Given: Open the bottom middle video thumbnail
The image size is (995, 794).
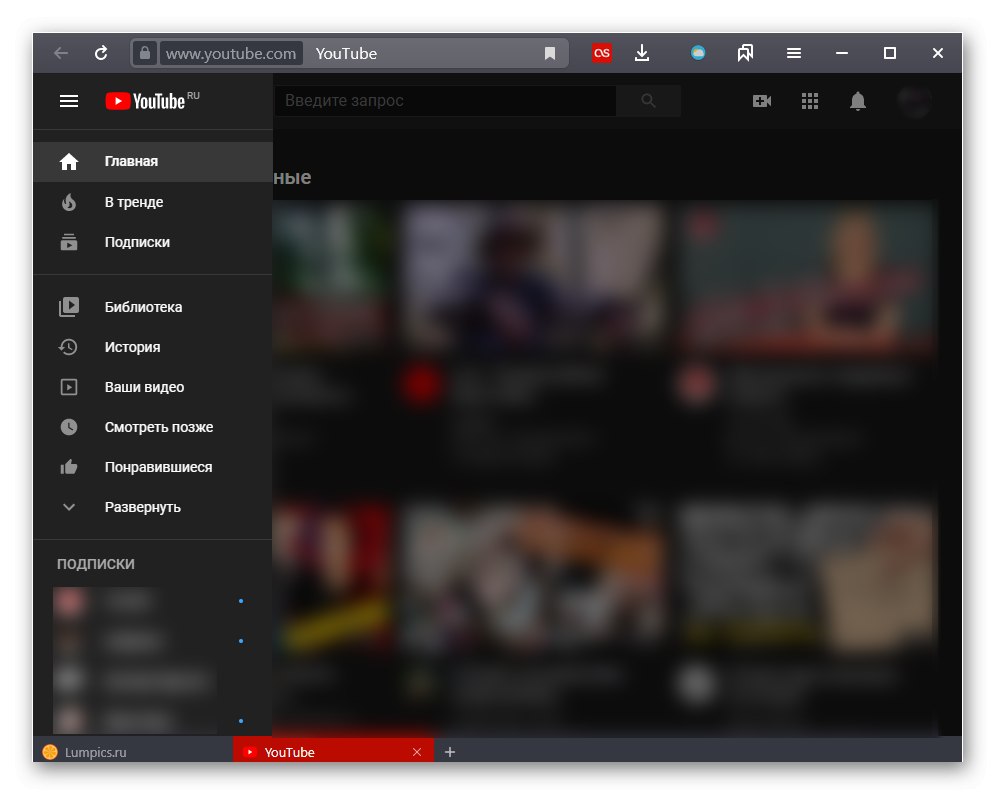Looking at the screenshot, I should click(x=533, y=576).
